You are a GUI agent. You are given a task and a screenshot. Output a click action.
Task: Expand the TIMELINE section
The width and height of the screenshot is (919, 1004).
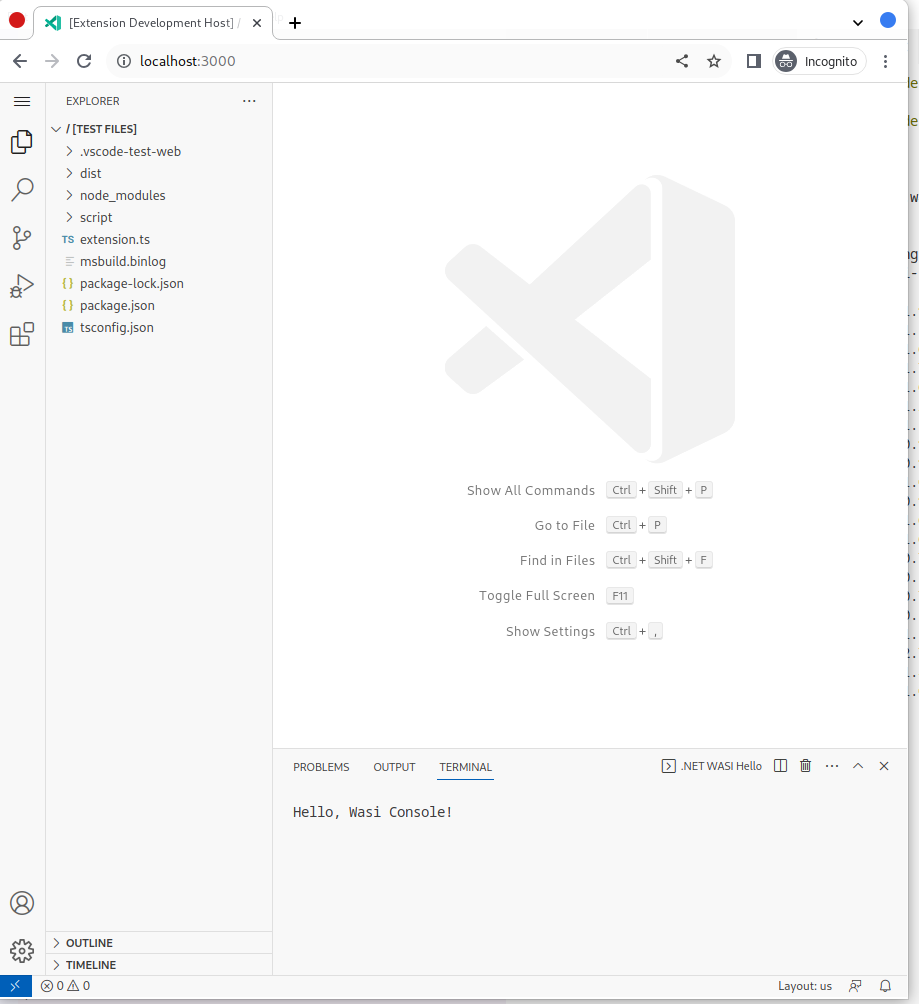pos(159,965)
